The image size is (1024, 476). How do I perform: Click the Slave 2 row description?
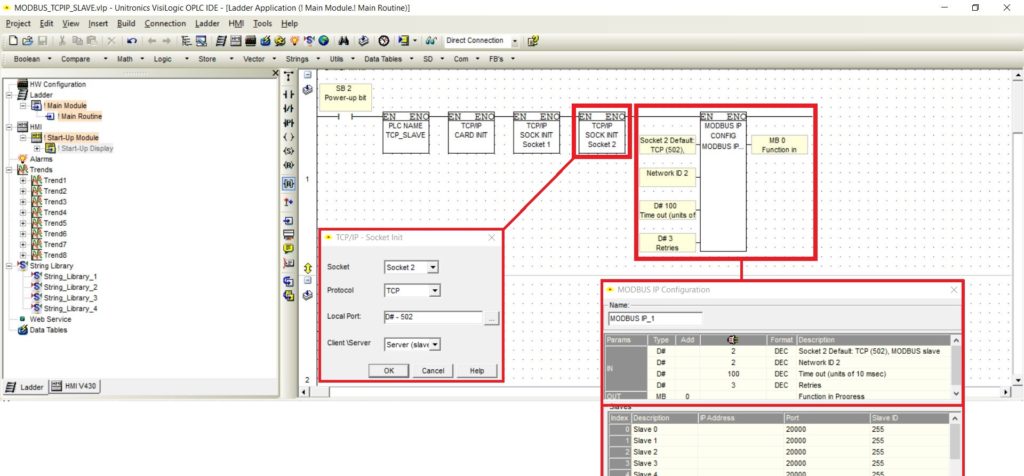coord(664,452)
